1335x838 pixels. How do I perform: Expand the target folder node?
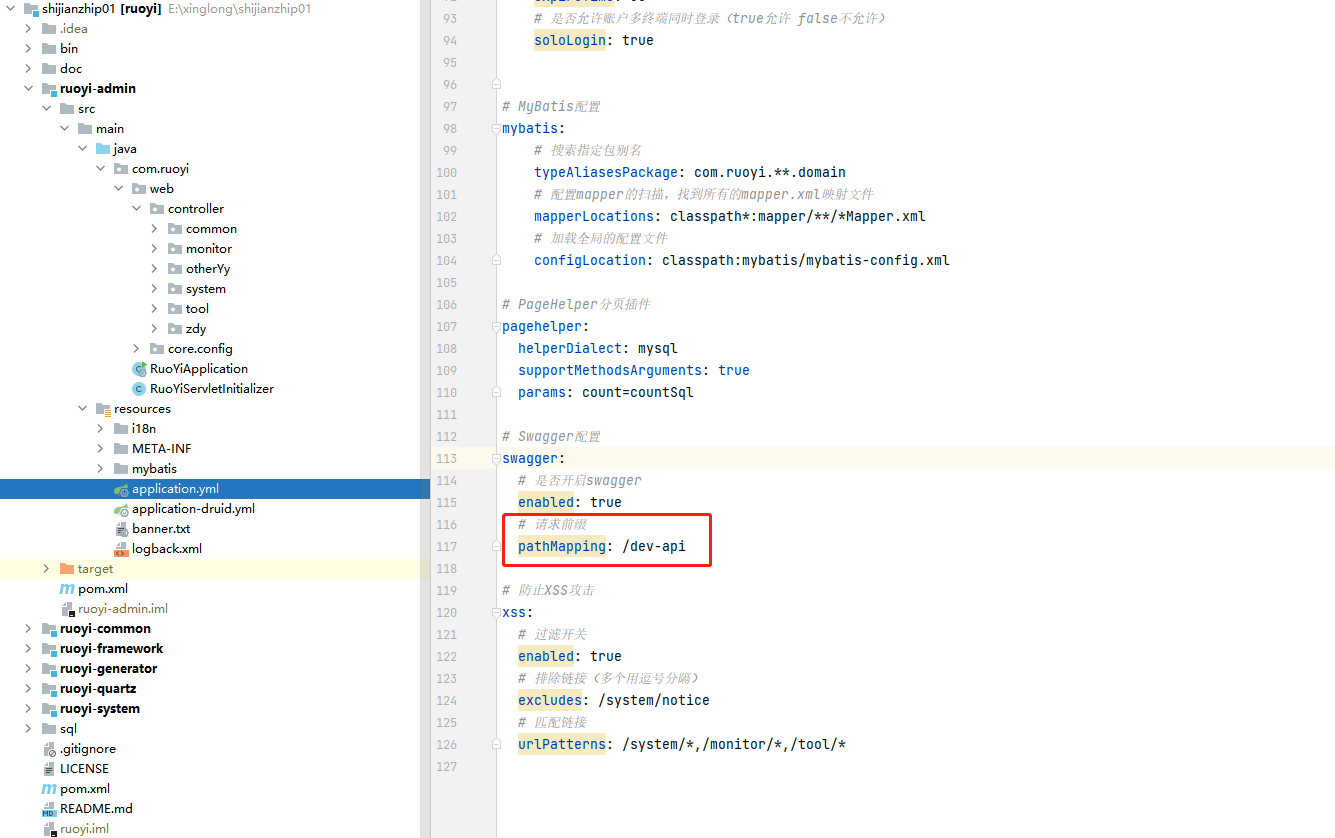(x=47, y=569)
